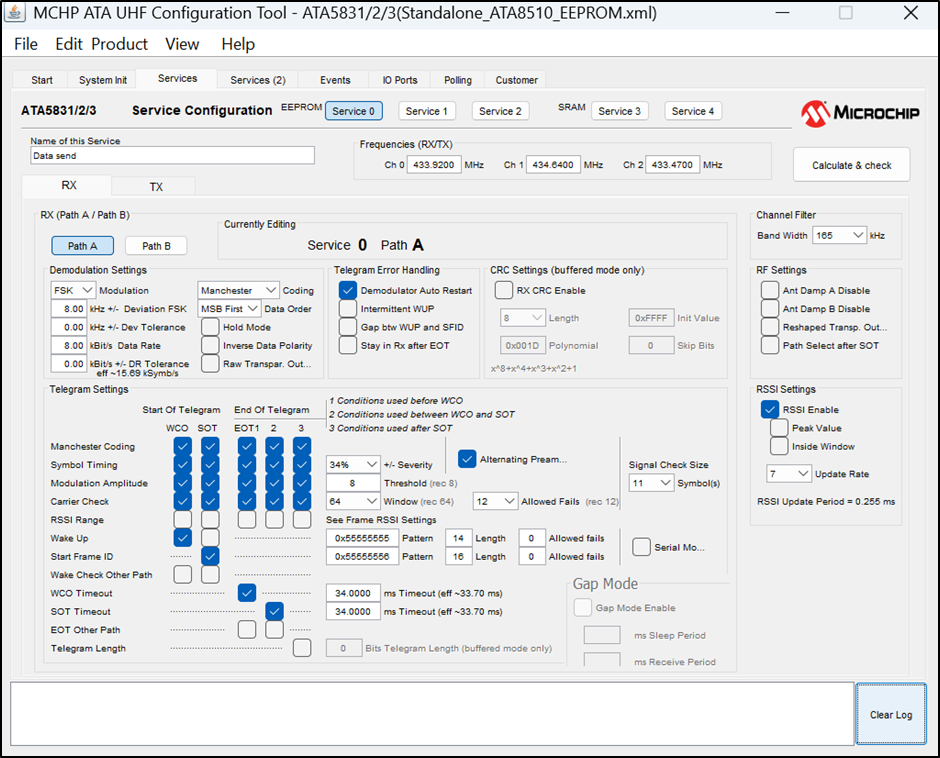The height and width of the screenshot is (758, 940).
Task: Open the File menu
Action: click(26, 44)
